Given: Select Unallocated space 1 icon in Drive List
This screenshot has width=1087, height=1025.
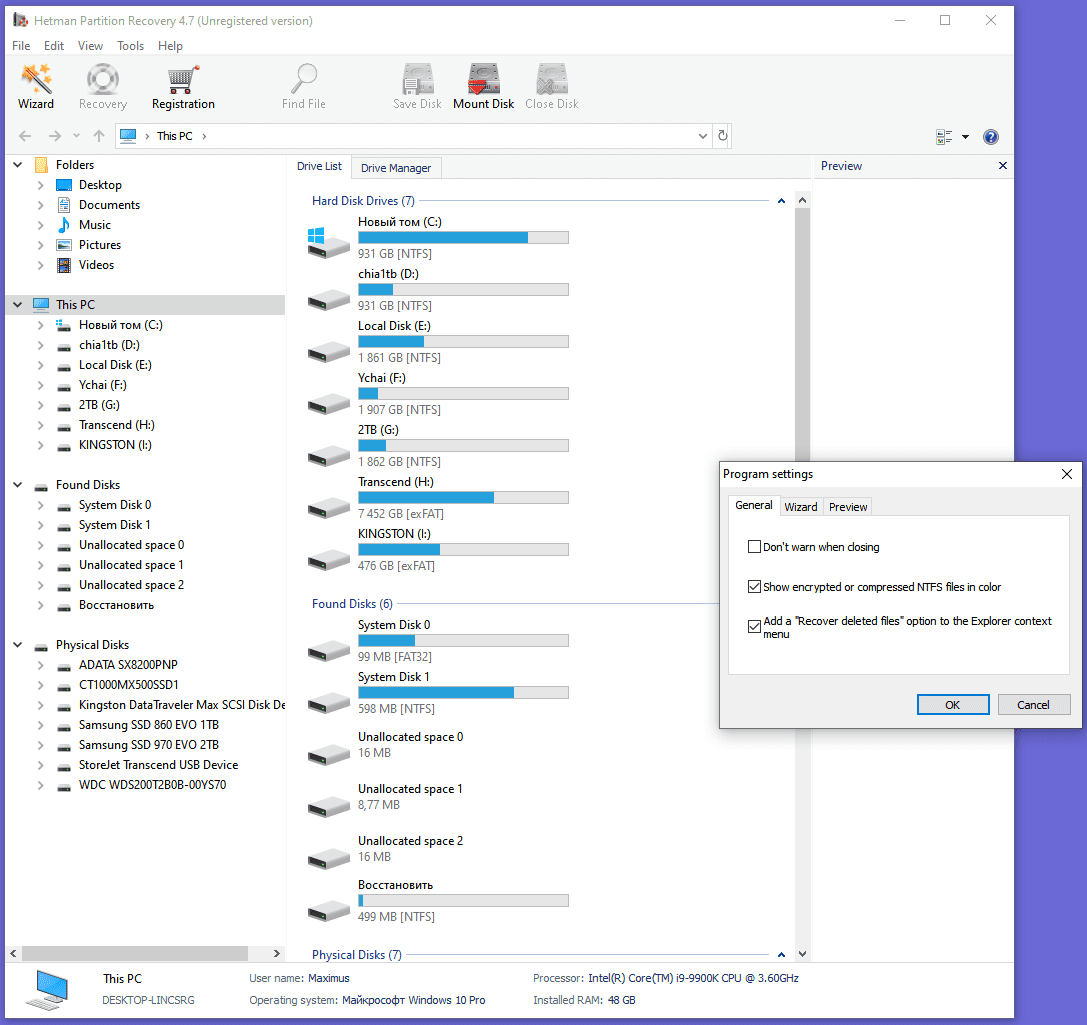Looking at the screenshot, I should point(328,806).
